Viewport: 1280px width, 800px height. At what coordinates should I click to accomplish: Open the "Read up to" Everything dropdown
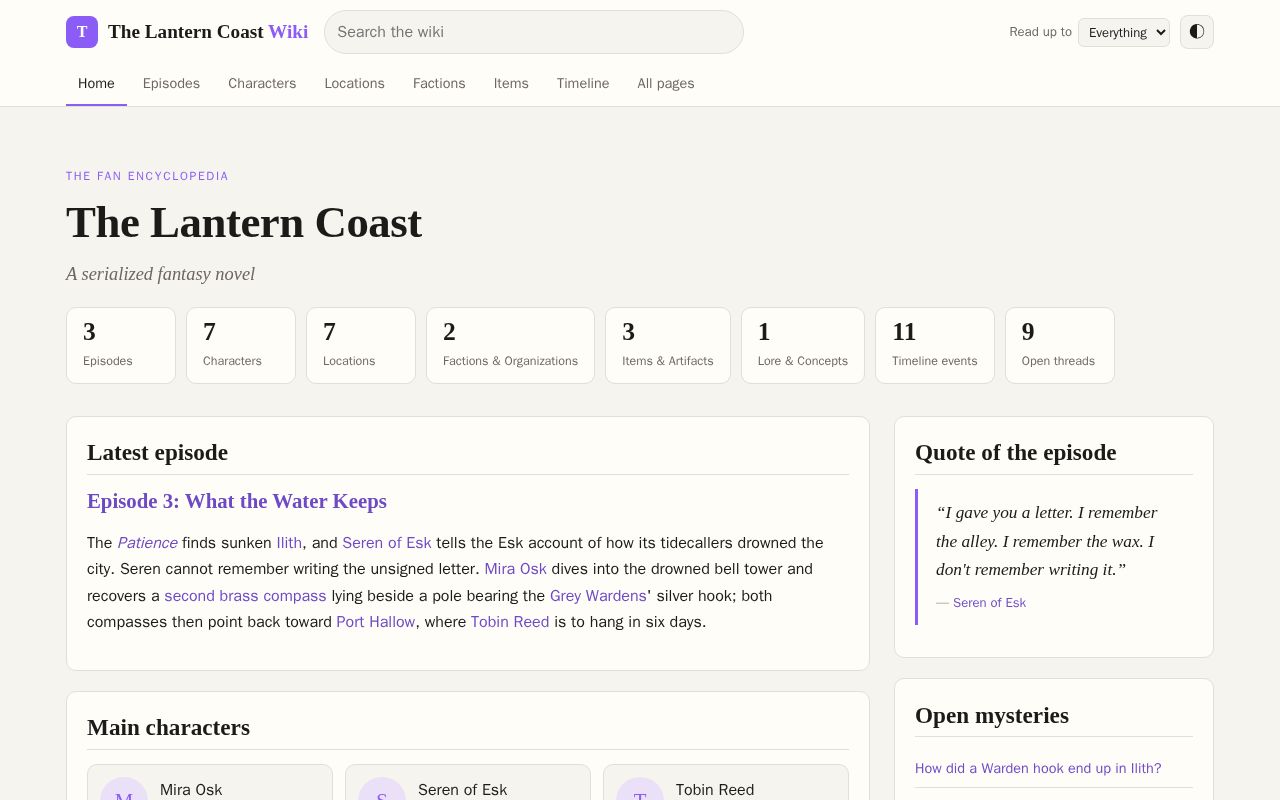coord(1124,32)
